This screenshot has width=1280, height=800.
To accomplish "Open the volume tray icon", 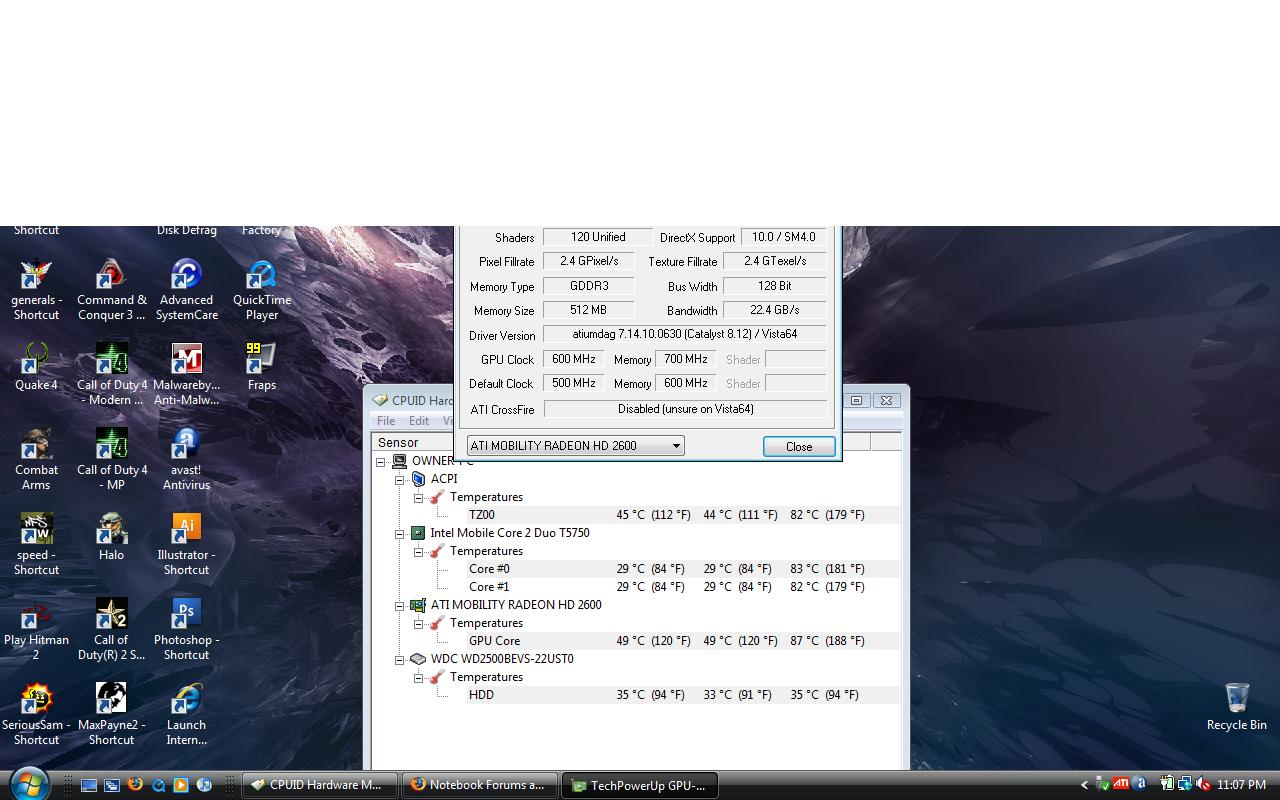I will (1203, 785).
